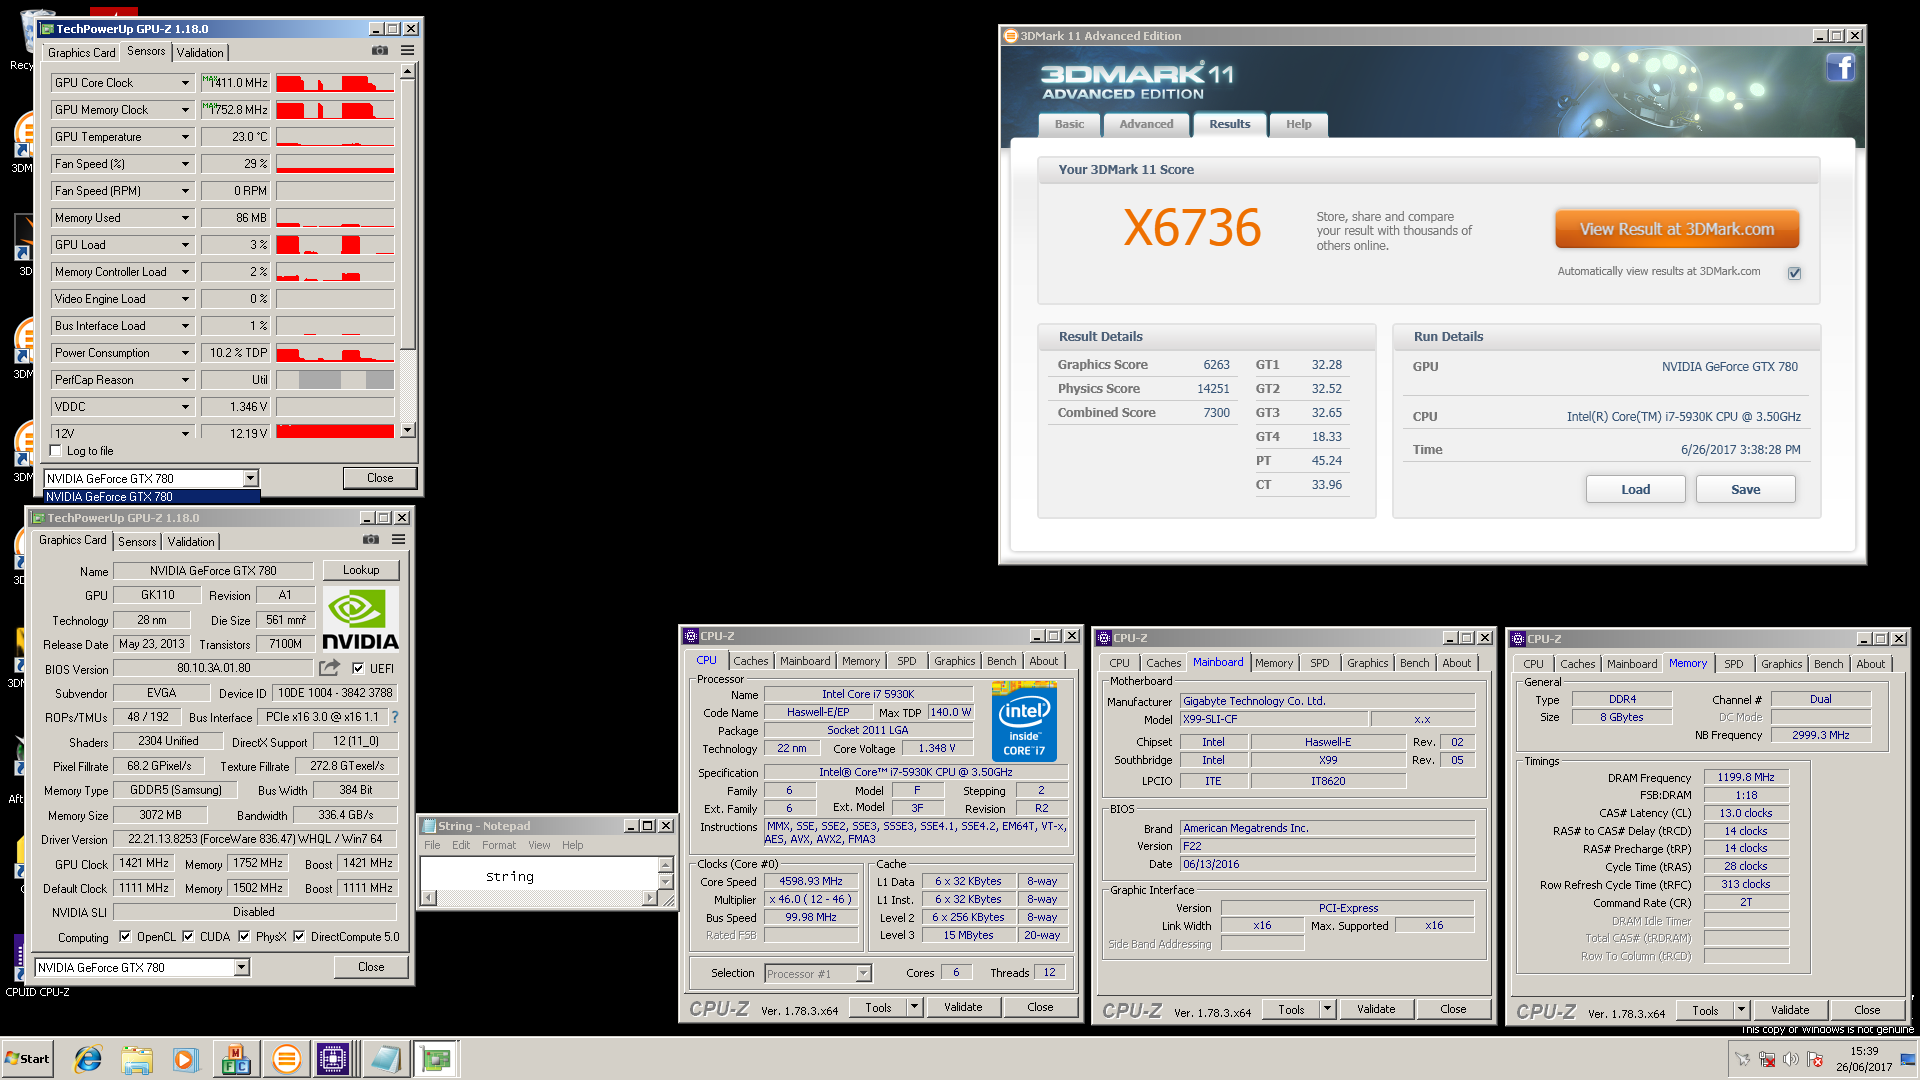This screenshot has height=1080, width=1920.
Task: Open the Start menu
Action: click(28, 1059)
